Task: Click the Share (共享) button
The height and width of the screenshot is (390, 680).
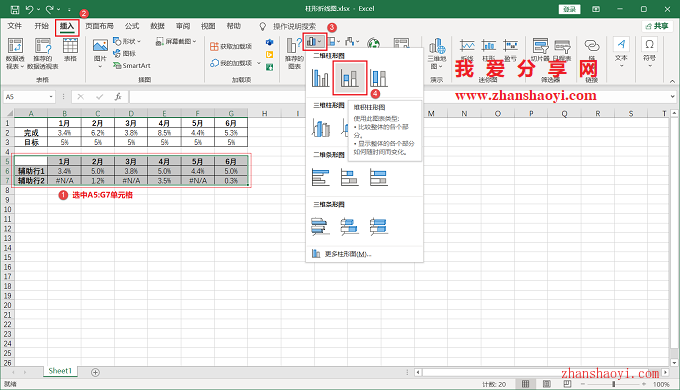Action: [657, 26]
